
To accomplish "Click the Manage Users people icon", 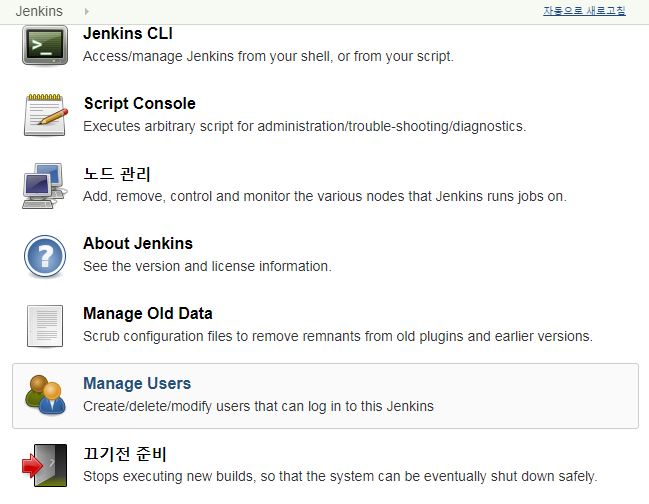I will (45, 395).
